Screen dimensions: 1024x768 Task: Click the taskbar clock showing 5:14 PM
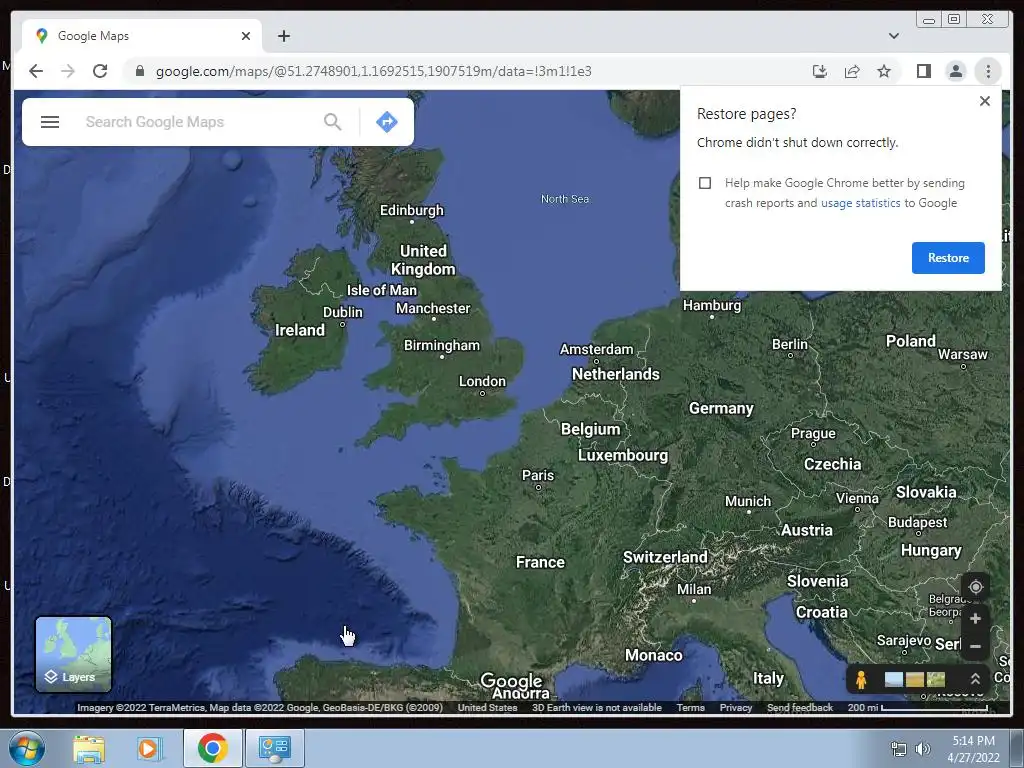tap(973, 749)
